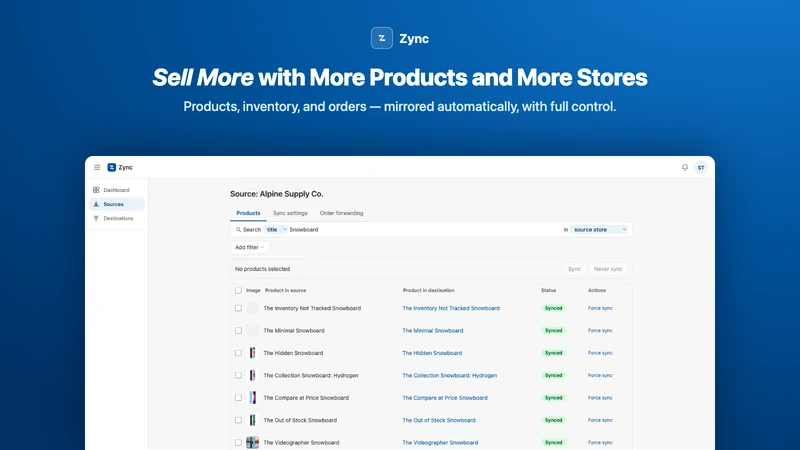
Task: Open destination link The Hidden Snowboard
Action: pyautogui.click(x=432, y=353)
